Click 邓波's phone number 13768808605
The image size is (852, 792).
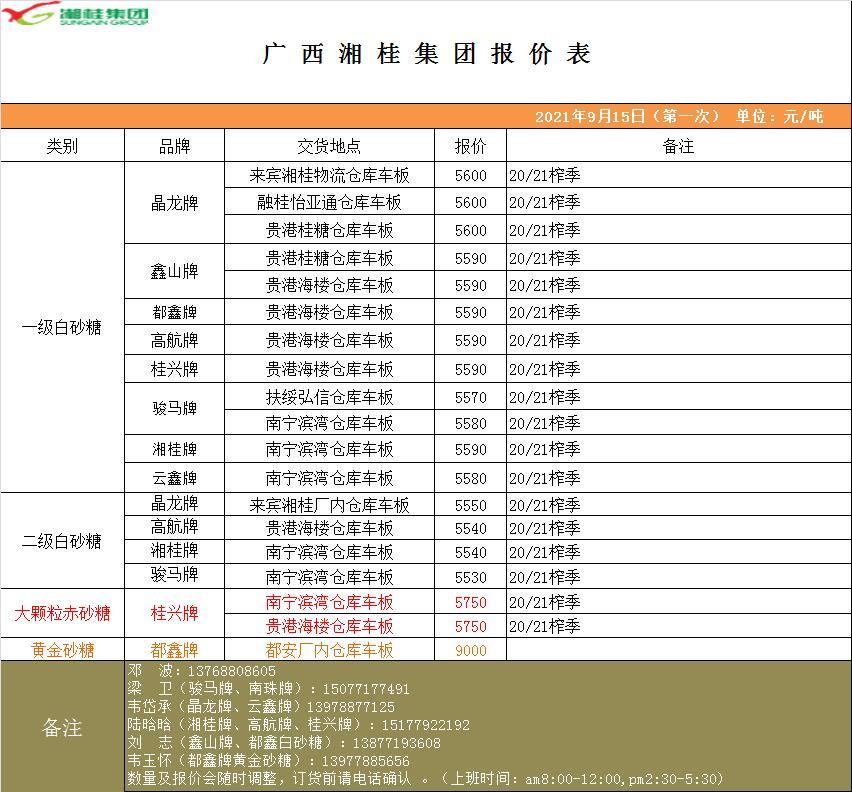click(230, 671)
